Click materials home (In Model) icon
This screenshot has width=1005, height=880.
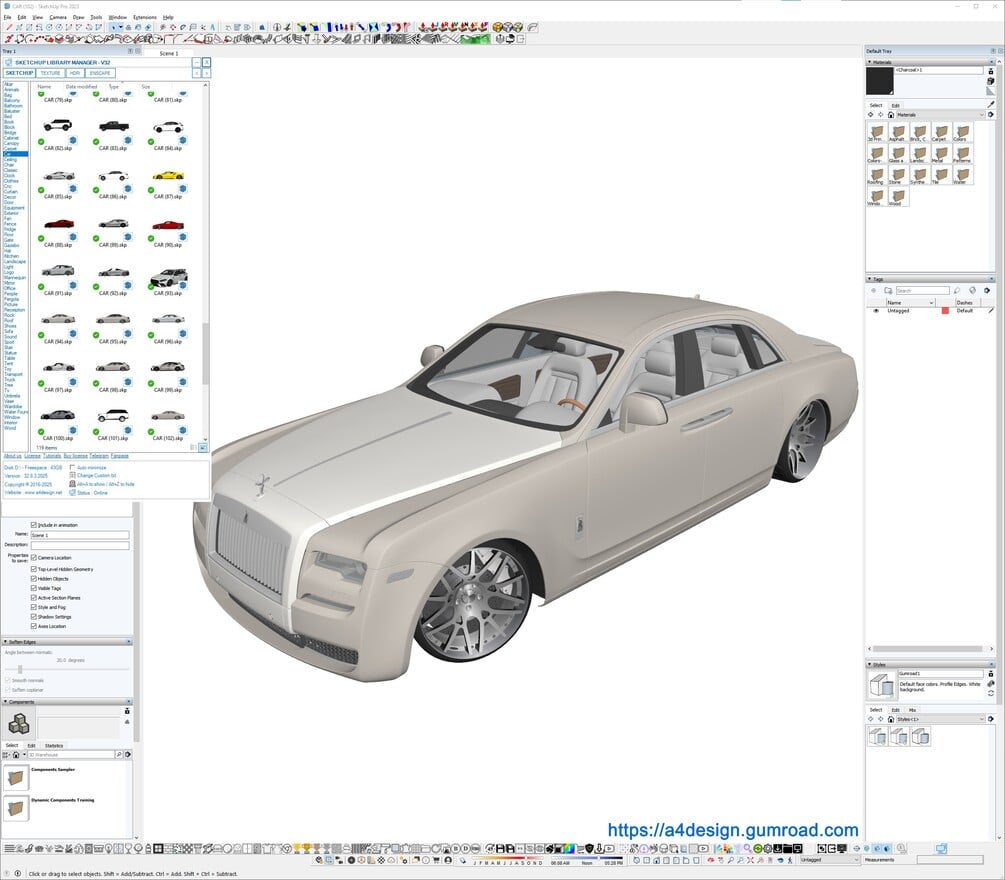tap(890, 115)
